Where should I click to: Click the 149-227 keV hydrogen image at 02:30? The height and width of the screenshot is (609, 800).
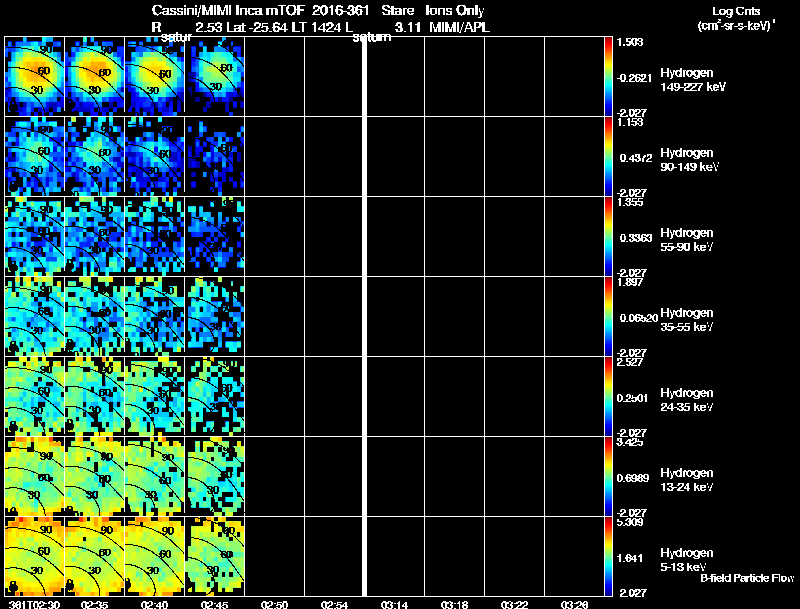pos(35,77)
